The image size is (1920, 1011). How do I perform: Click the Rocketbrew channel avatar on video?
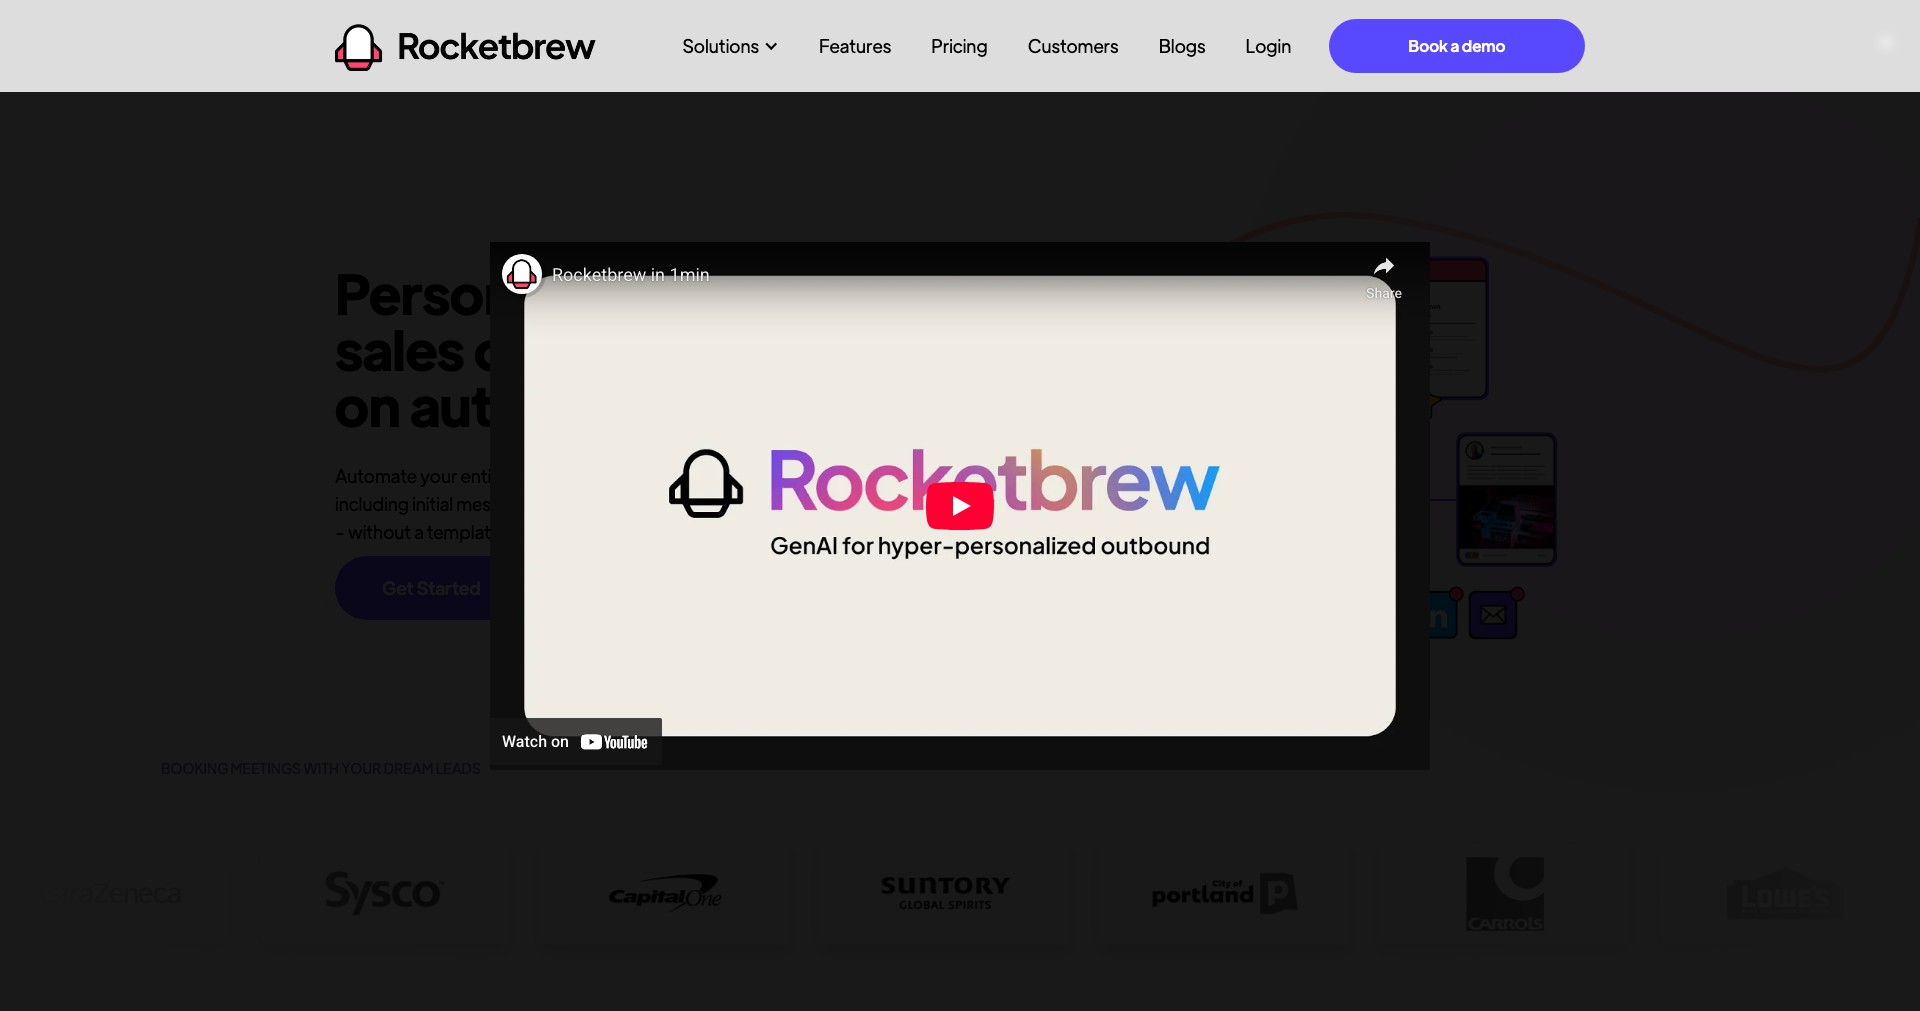521,274
